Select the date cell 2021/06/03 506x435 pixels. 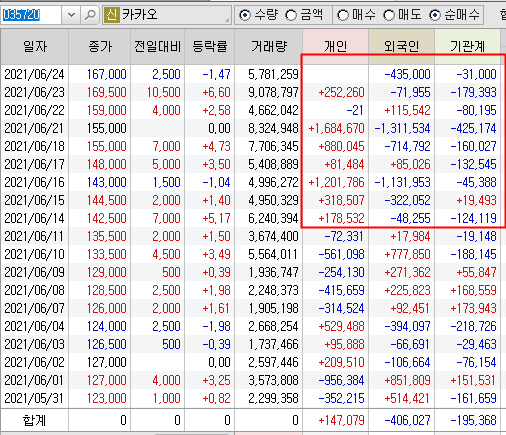click(34, 344)
